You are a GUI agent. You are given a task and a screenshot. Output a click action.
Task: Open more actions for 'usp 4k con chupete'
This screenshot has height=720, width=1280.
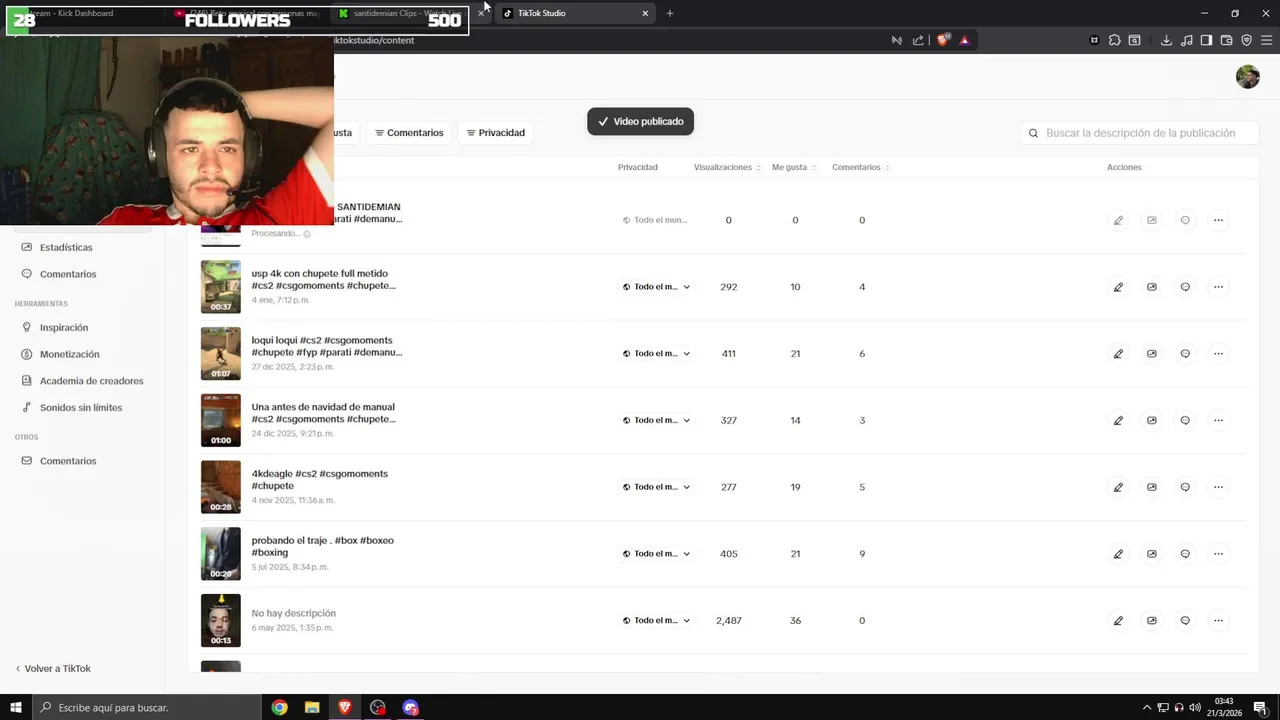[x=1218, y=287]
